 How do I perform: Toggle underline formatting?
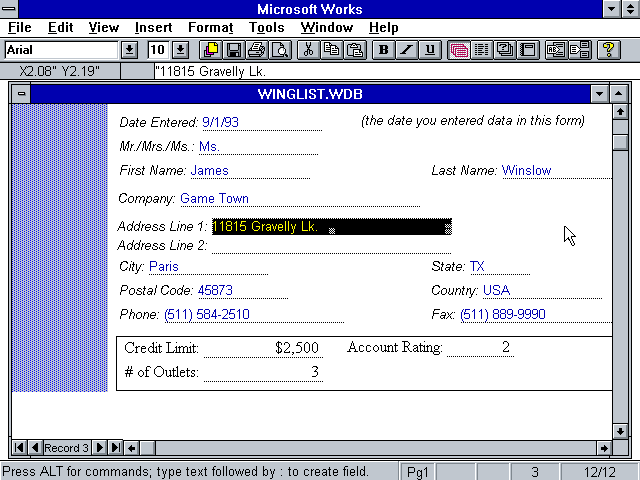click(x=430, y=50)
